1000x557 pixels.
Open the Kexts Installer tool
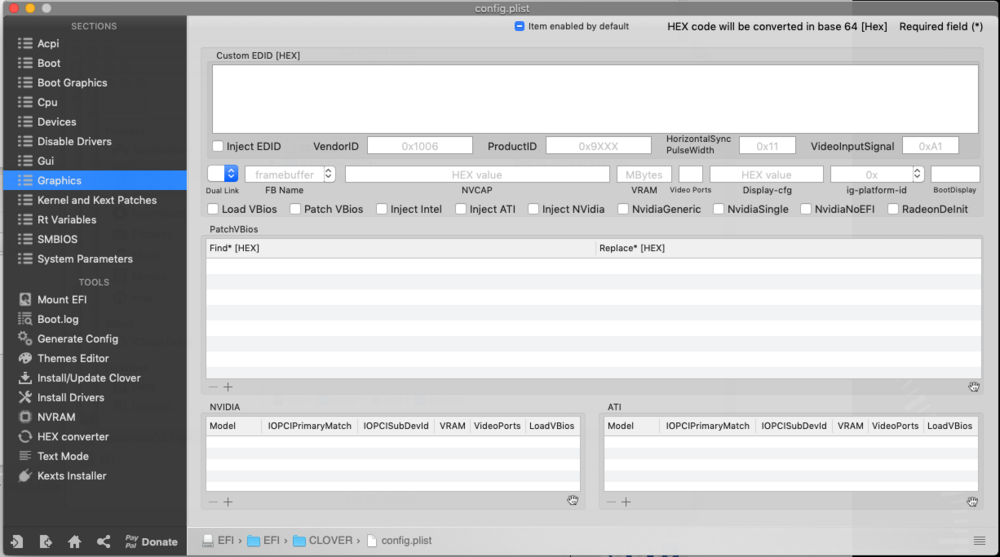[x=71, y=476]
